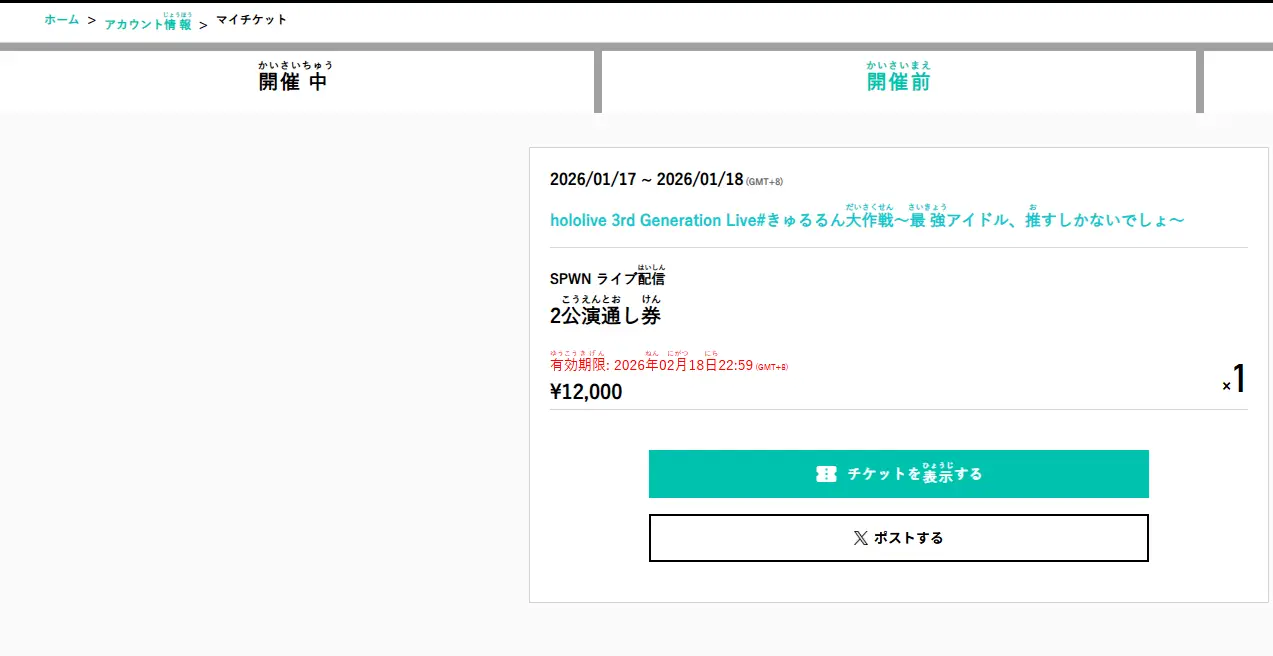Click the partially visible tab right of 開催前

point(1239,81)
